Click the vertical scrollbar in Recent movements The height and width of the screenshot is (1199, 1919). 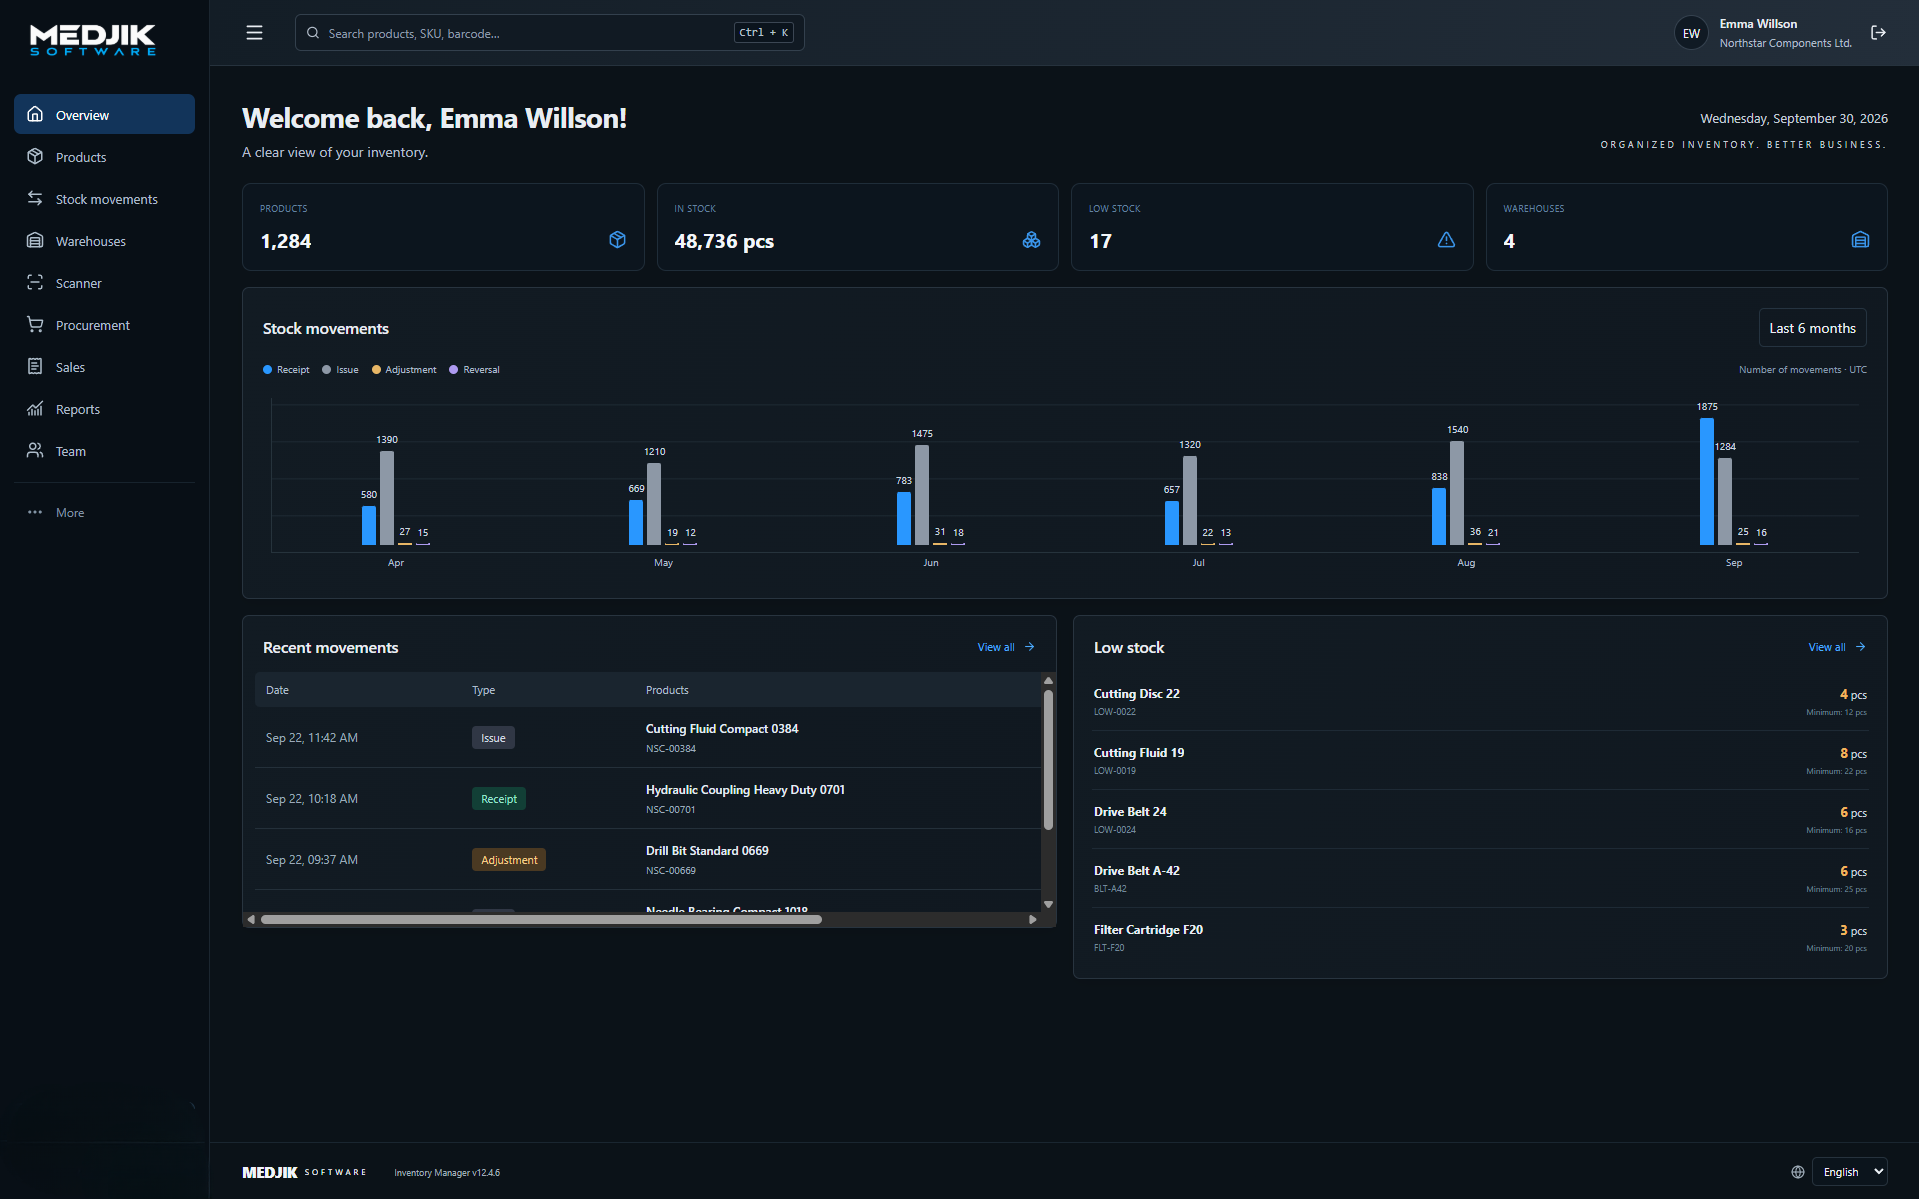[x=1048, y=760]
